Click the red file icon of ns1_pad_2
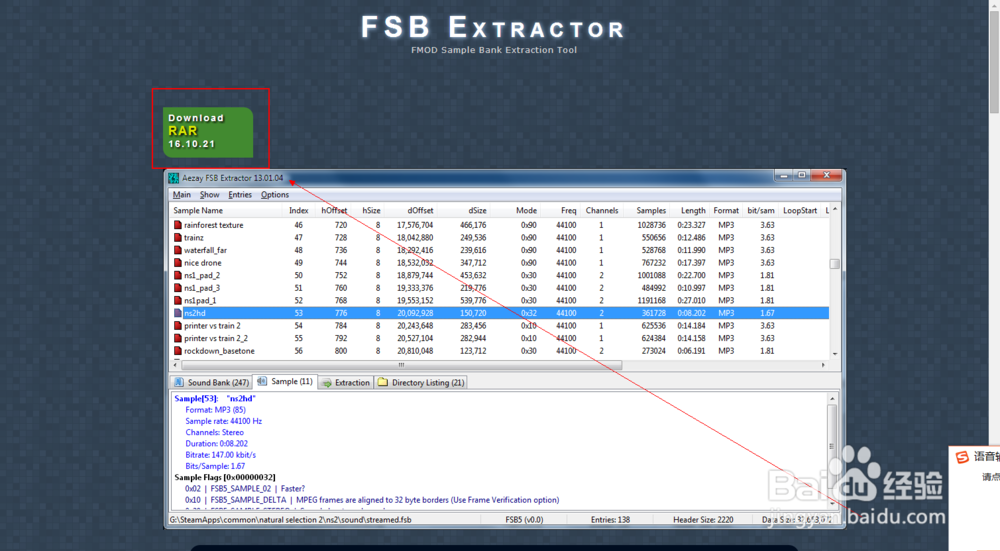 [178, 275]
